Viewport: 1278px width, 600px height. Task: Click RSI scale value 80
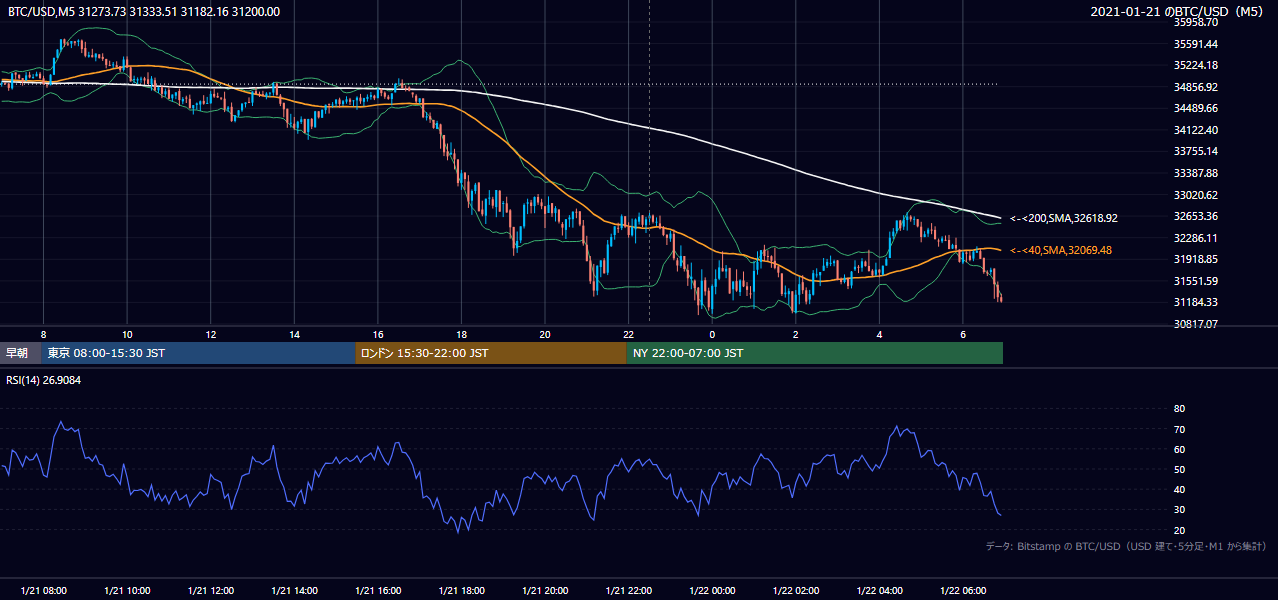(x=1179, y=409)
